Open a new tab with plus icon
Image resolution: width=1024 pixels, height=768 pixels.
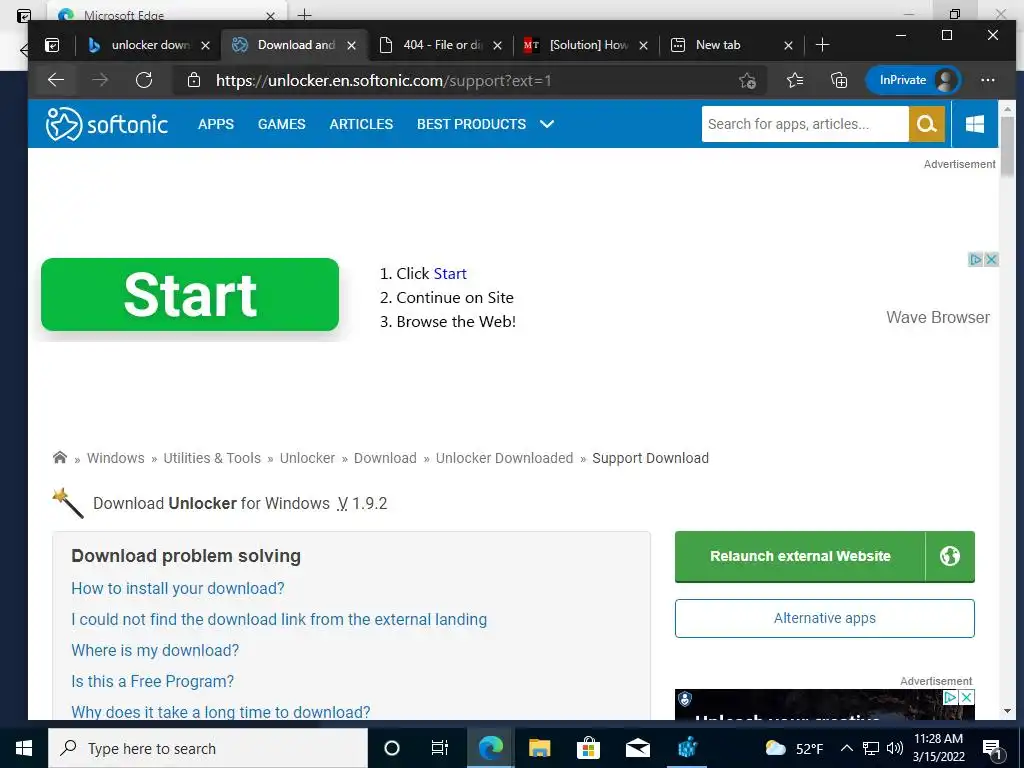click(x=822, y=45)
